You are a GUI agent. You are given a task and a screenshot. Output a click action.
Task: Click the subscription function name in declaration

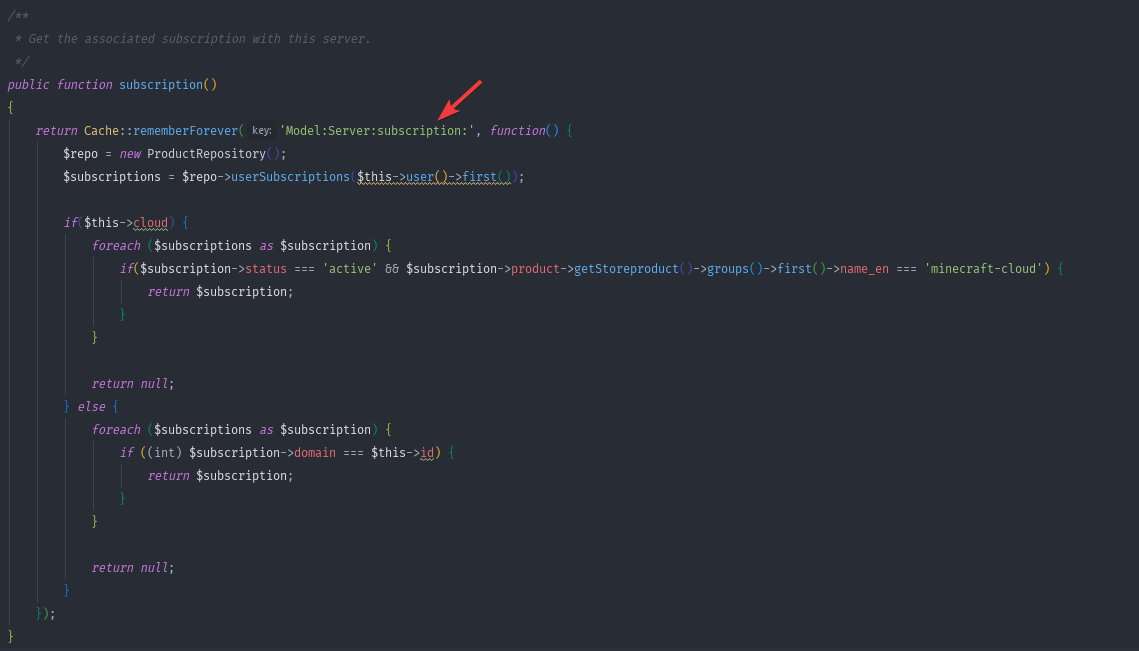160,85
